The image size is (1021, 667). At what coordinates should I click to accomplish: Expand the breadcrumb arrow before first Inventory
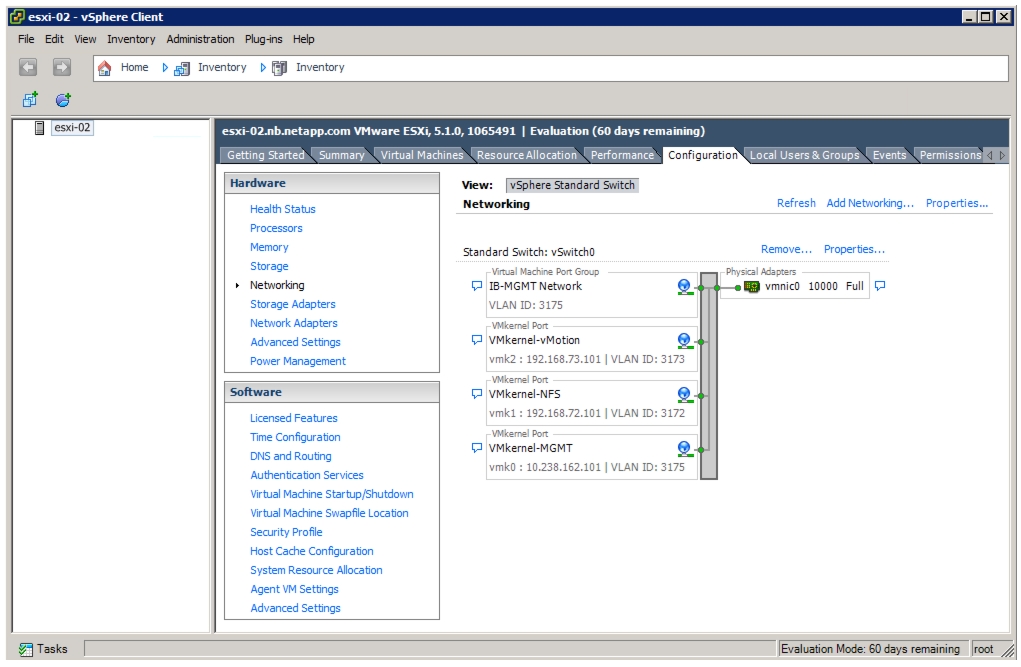pyautogui.click(x=165, y=67)
